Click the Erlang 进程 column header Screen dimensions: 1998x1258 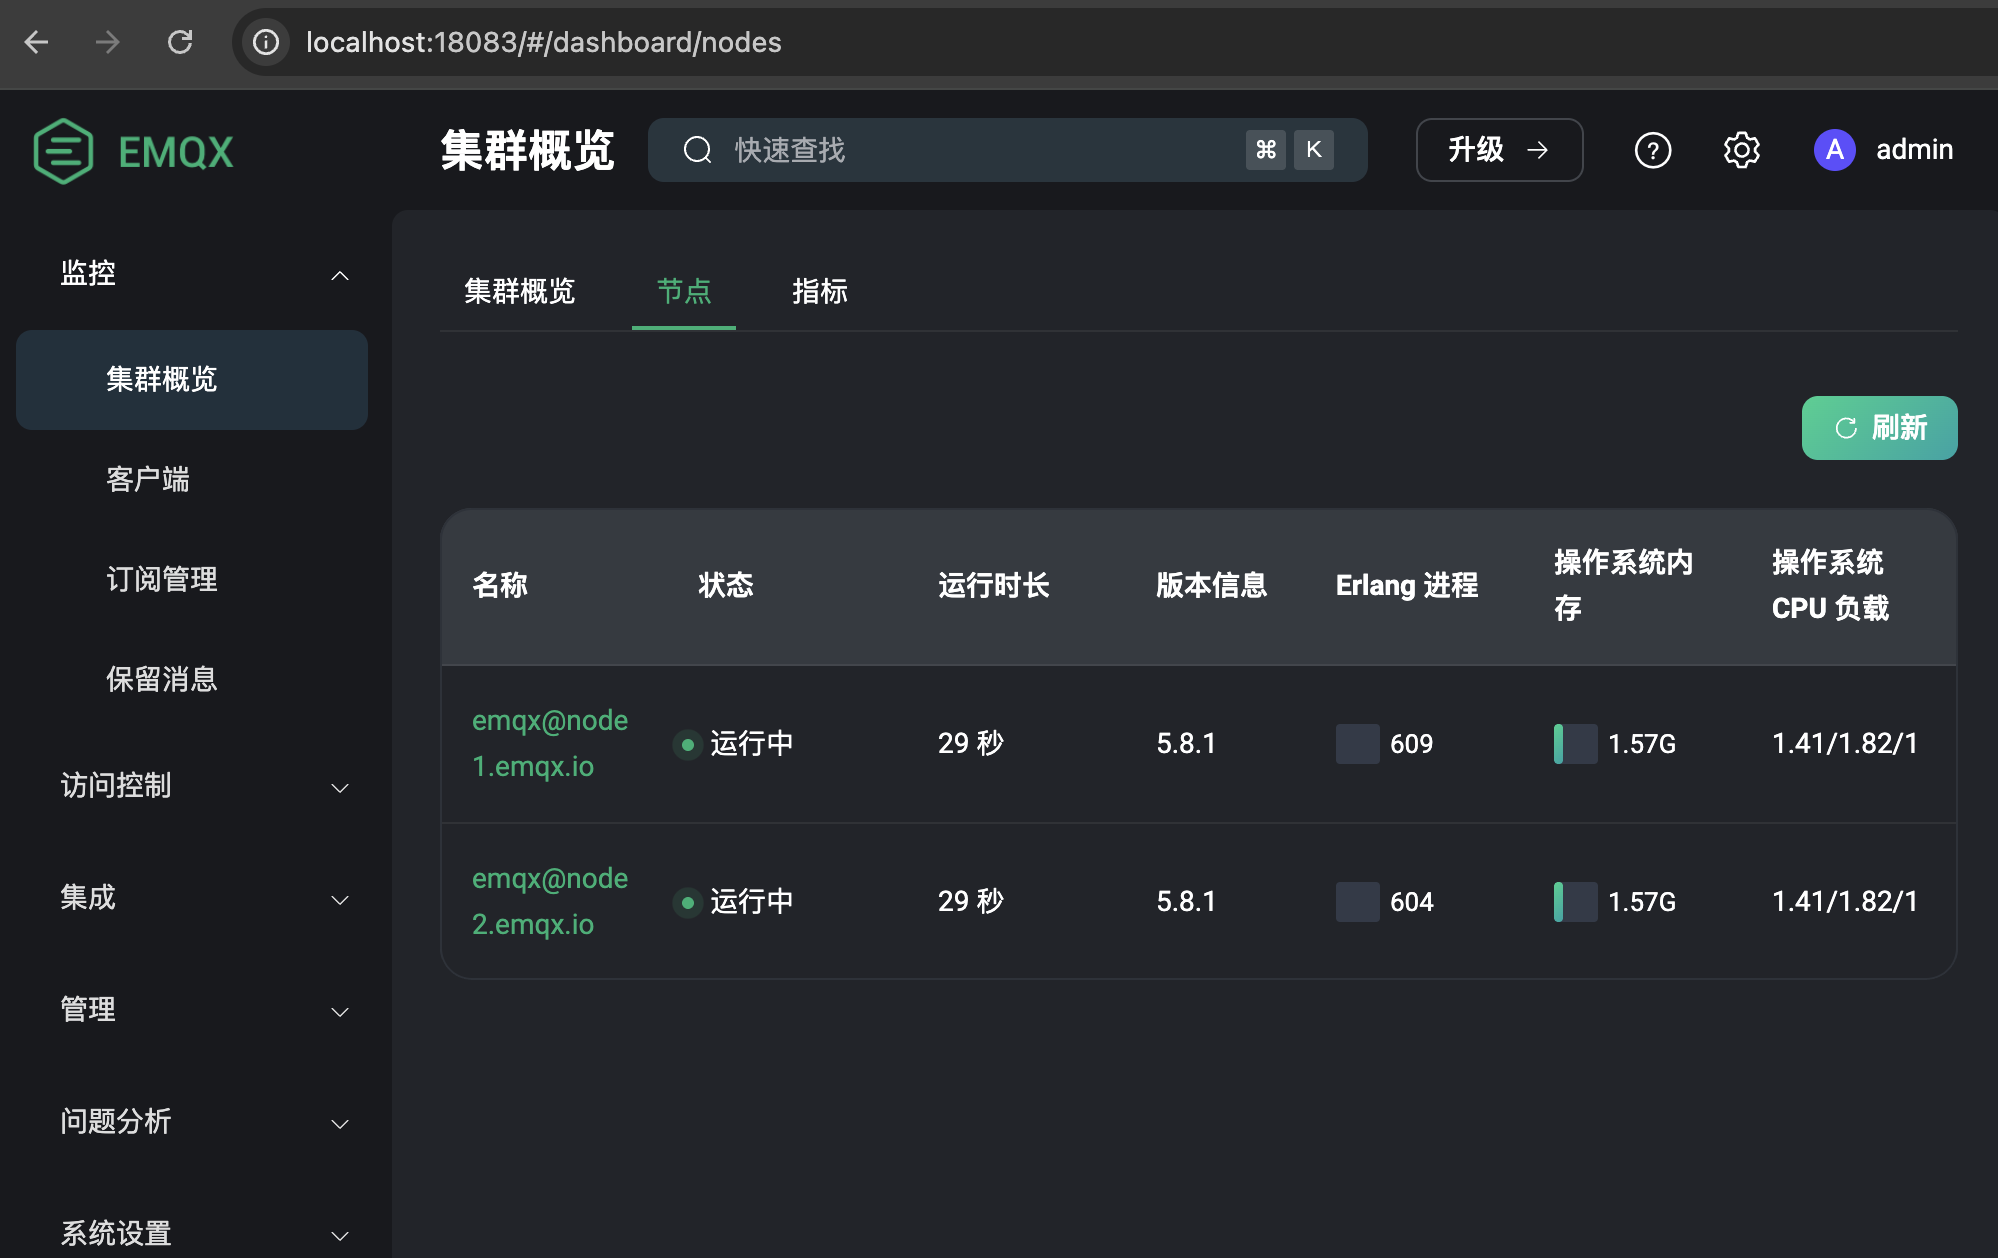coord(1407,585)
